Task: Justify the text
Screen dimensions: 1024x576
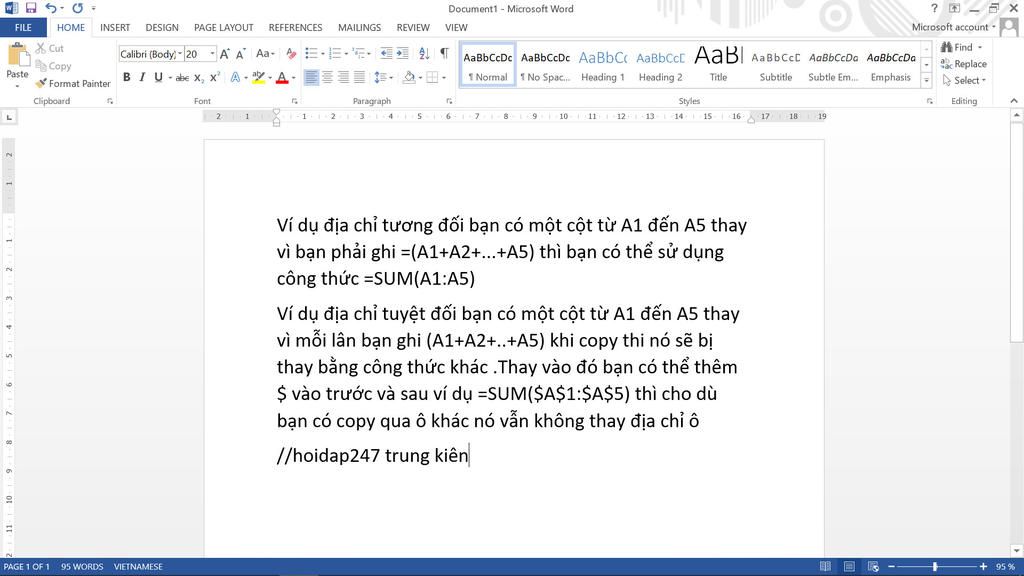Action: [359, 77]
